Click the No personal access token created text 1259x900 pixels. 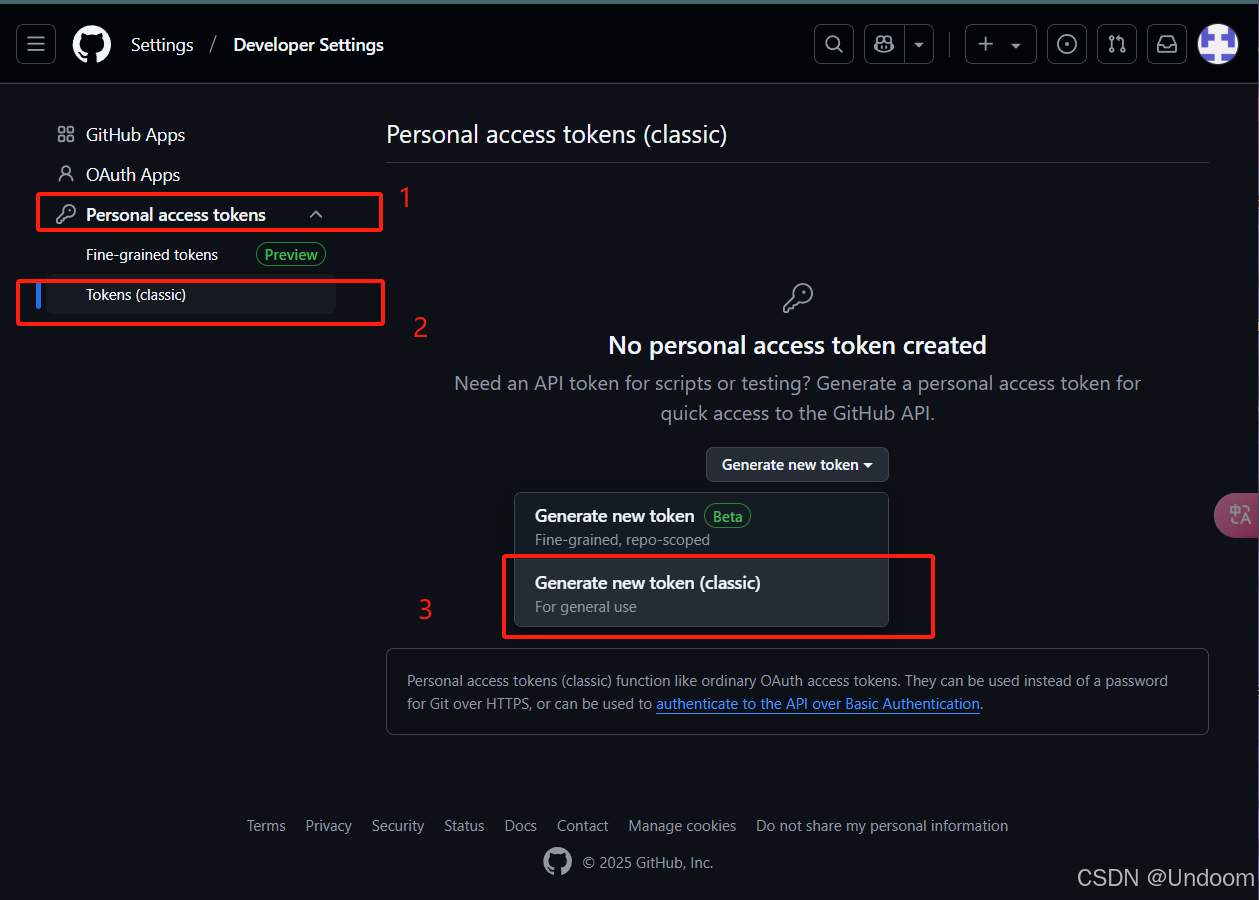pyautogui.click(x=797, y=346)
